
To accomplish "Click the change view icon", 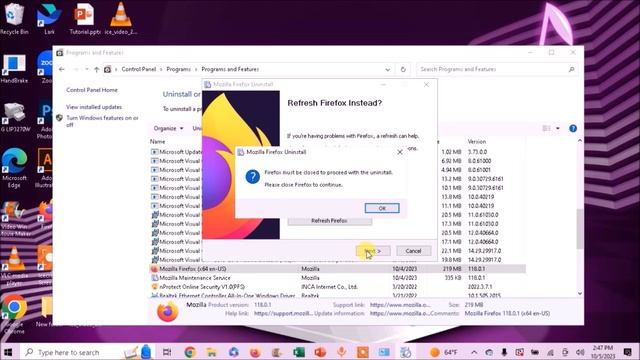I will (x=547, y=129).
